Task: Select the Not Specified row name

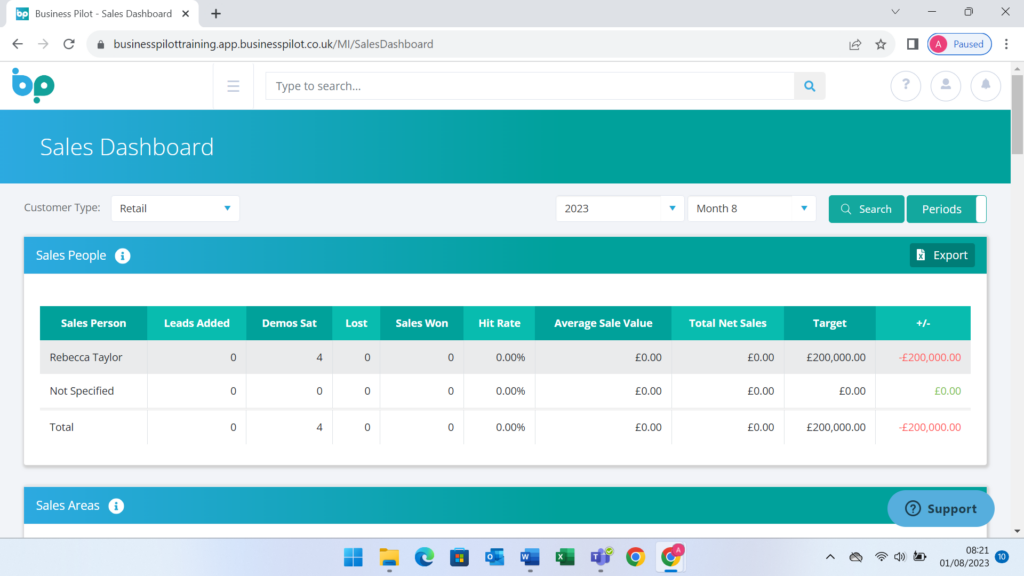Action: [82, 391]
